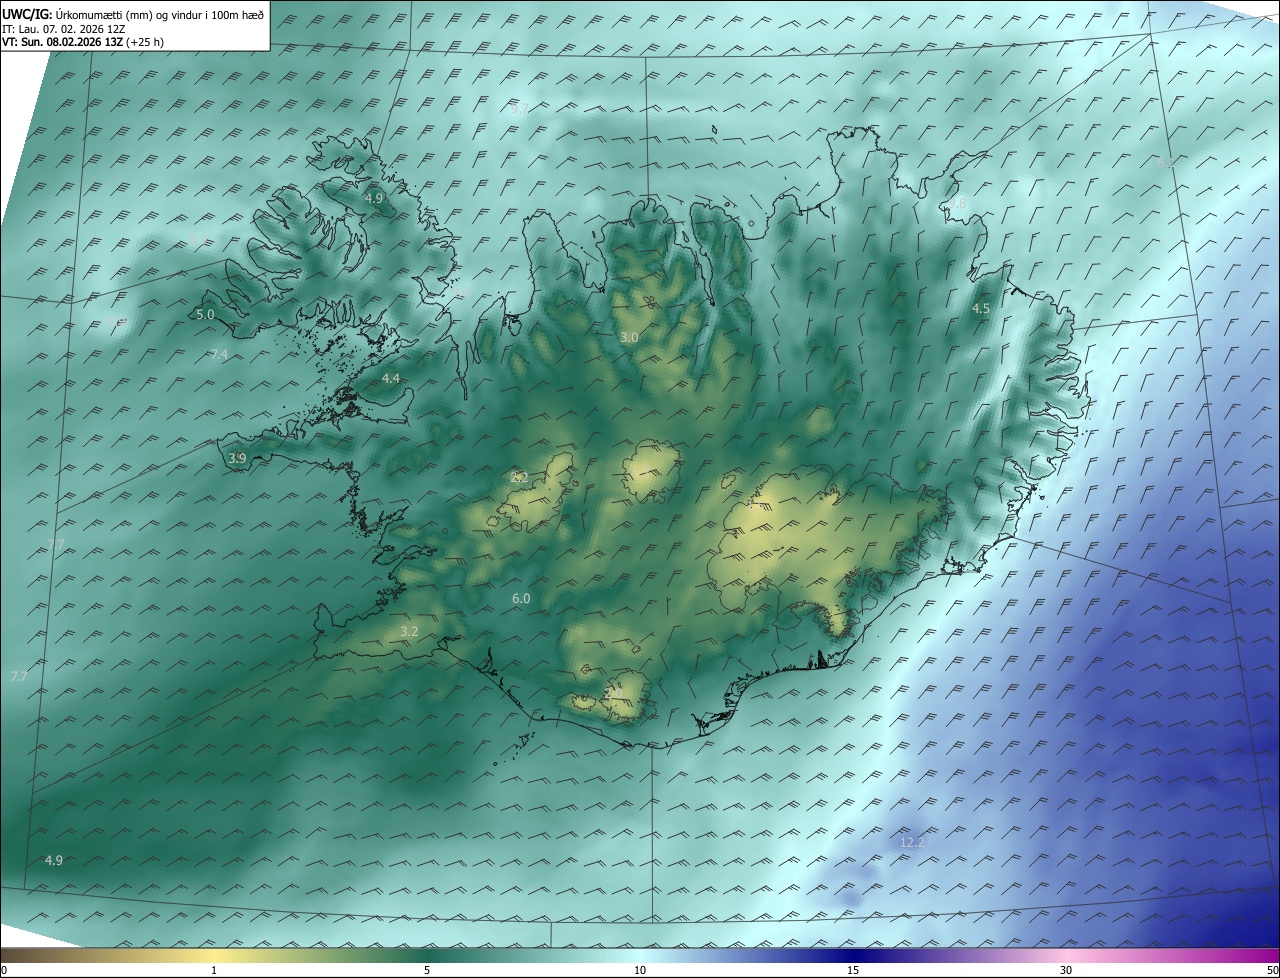
Task: Select the 5 tick on the color scale
Action: [427, 970]
